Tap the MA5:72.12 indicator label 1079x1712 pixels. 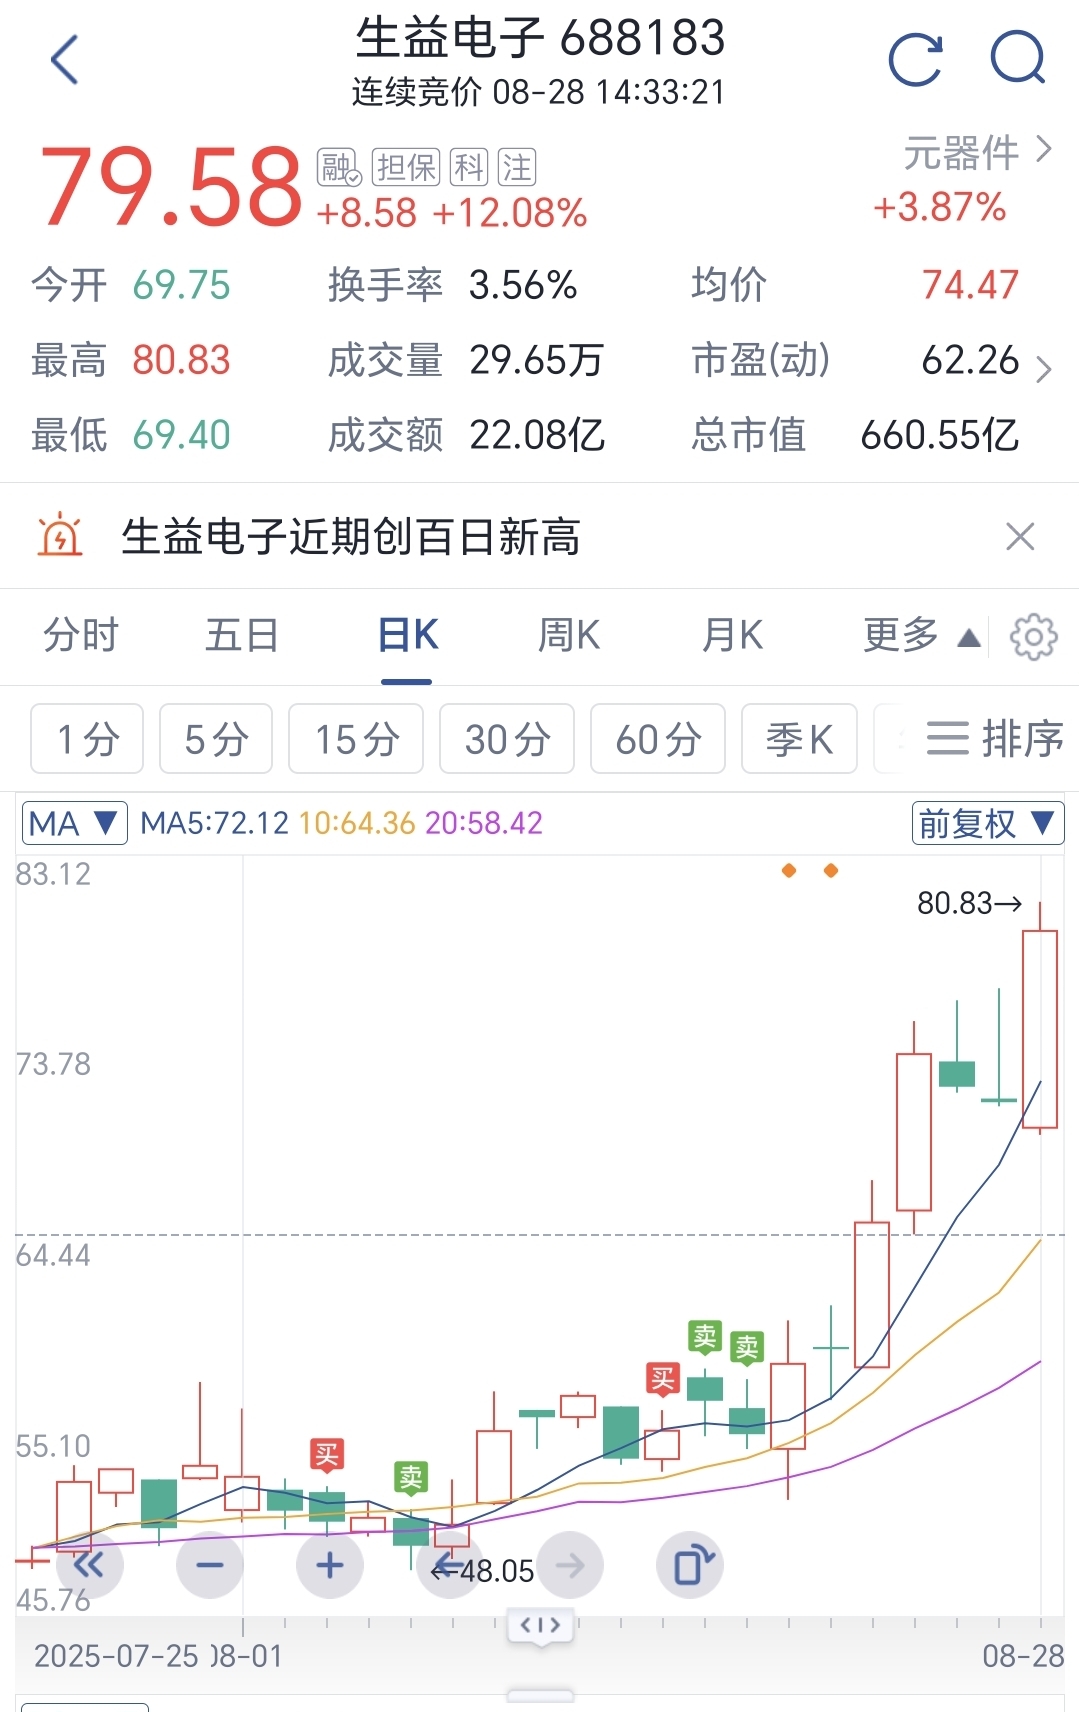pyautogui.click(x=214, y=823)
